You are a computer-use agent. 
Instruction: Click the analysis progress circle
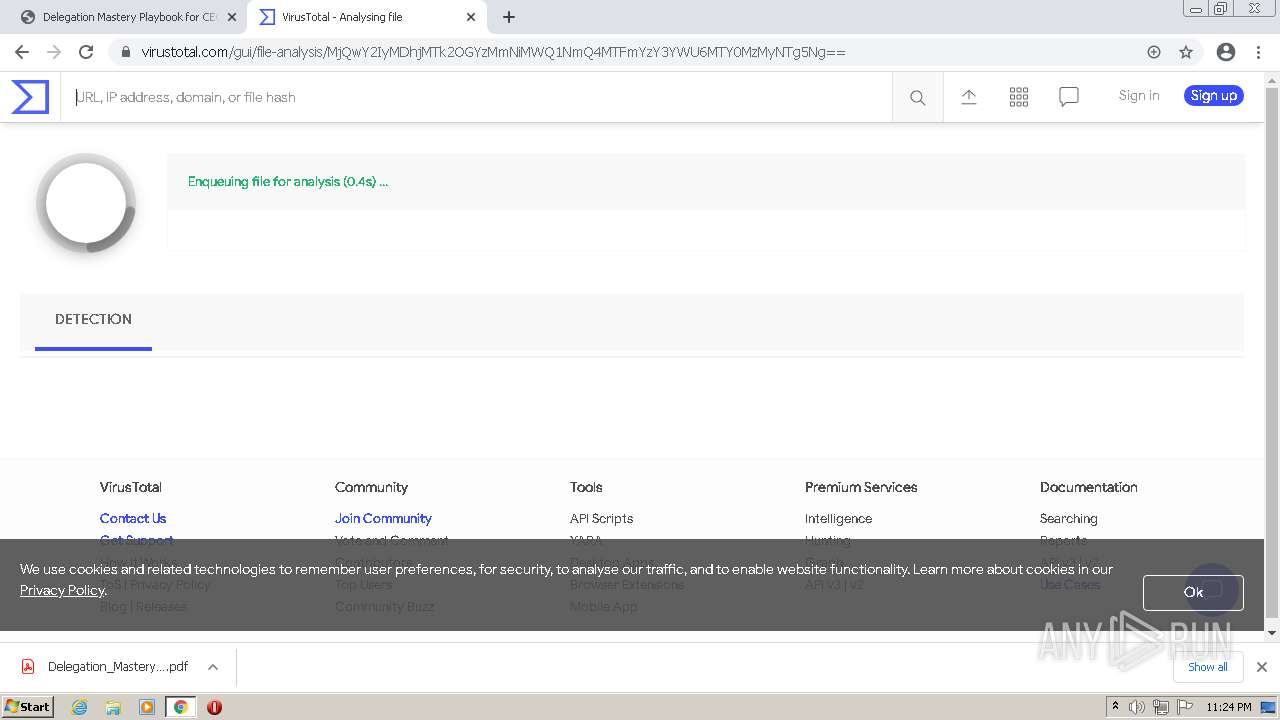click(86, 203)
